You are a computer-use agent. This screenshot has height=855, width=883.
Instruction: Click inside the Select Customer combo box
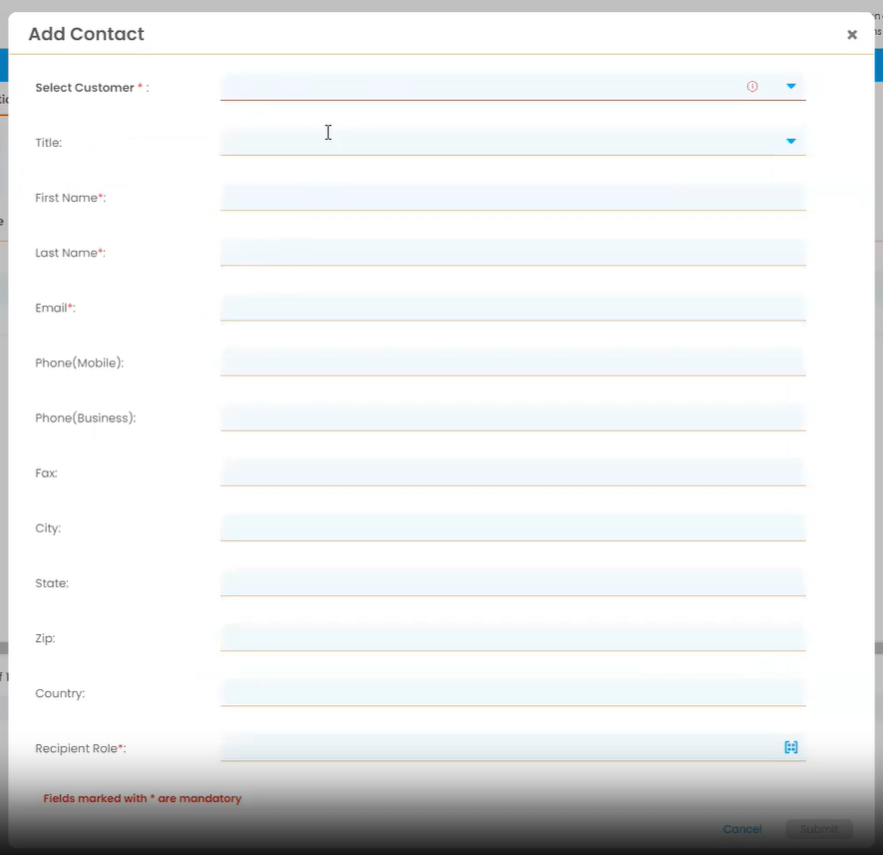tap(480, 87)
